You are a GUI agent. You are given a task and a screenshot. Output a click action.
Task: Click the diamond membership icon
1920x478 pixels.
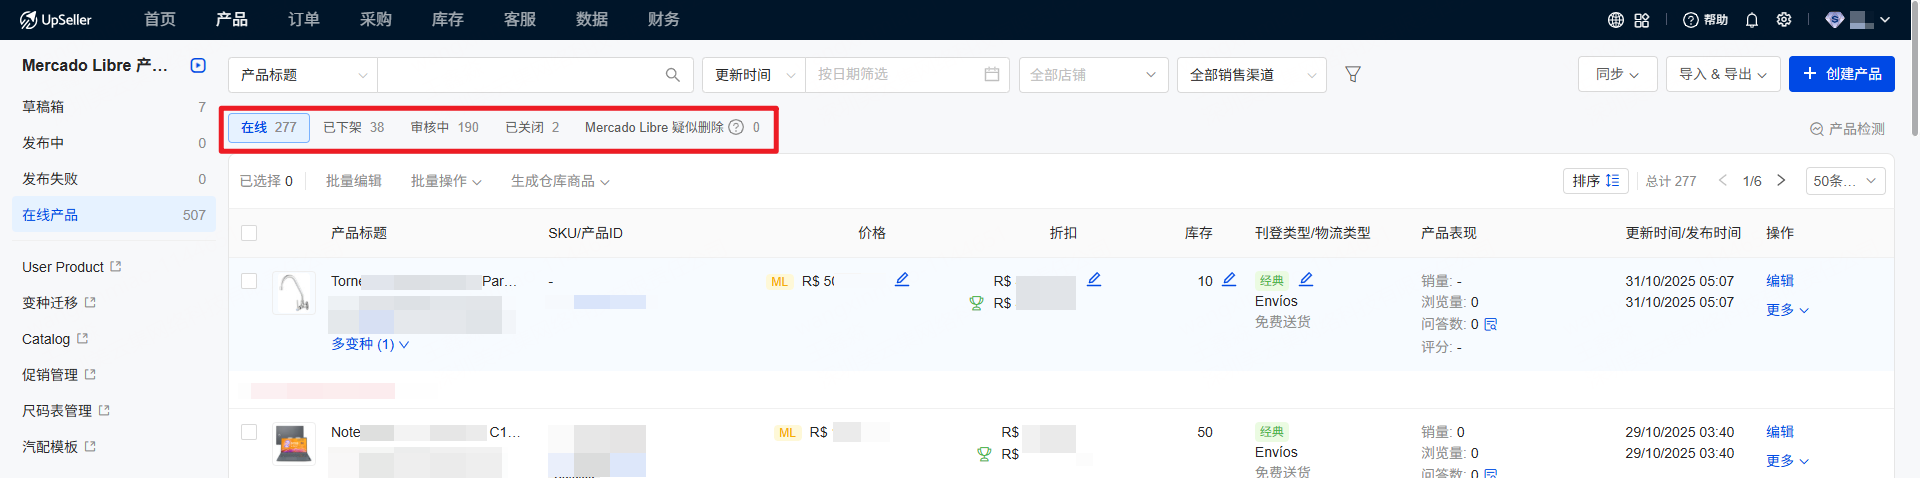pos(1834,20)
